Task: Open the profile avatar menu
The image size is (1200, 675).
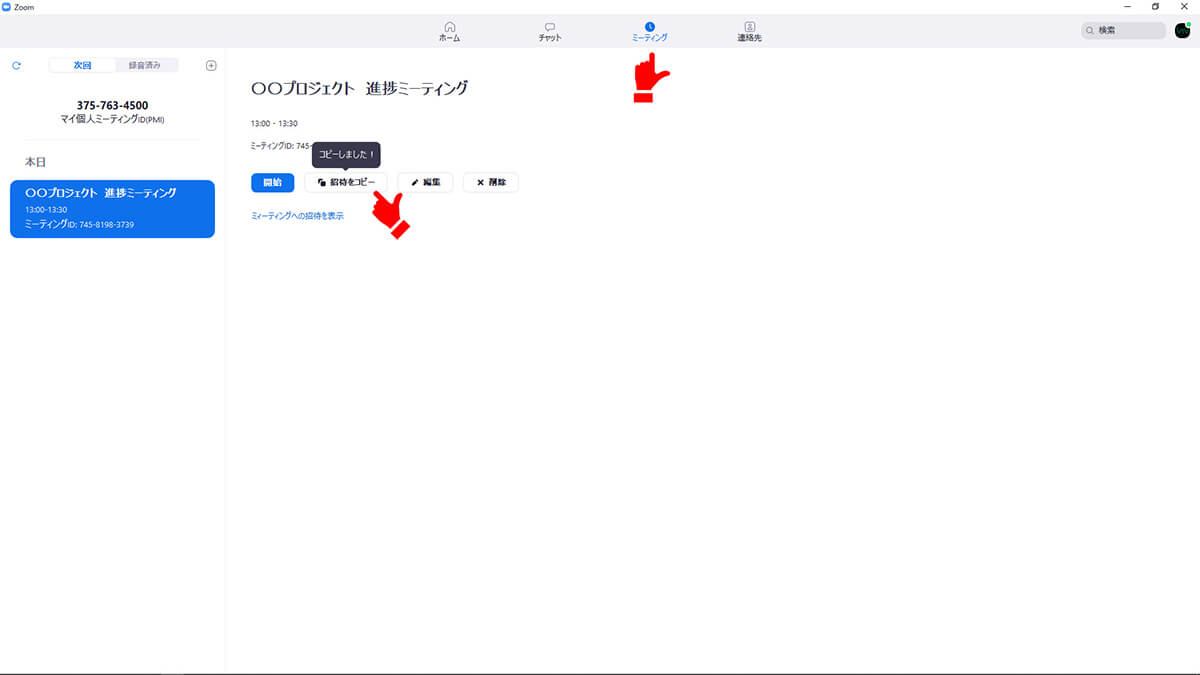Action: coord(1182,31)
